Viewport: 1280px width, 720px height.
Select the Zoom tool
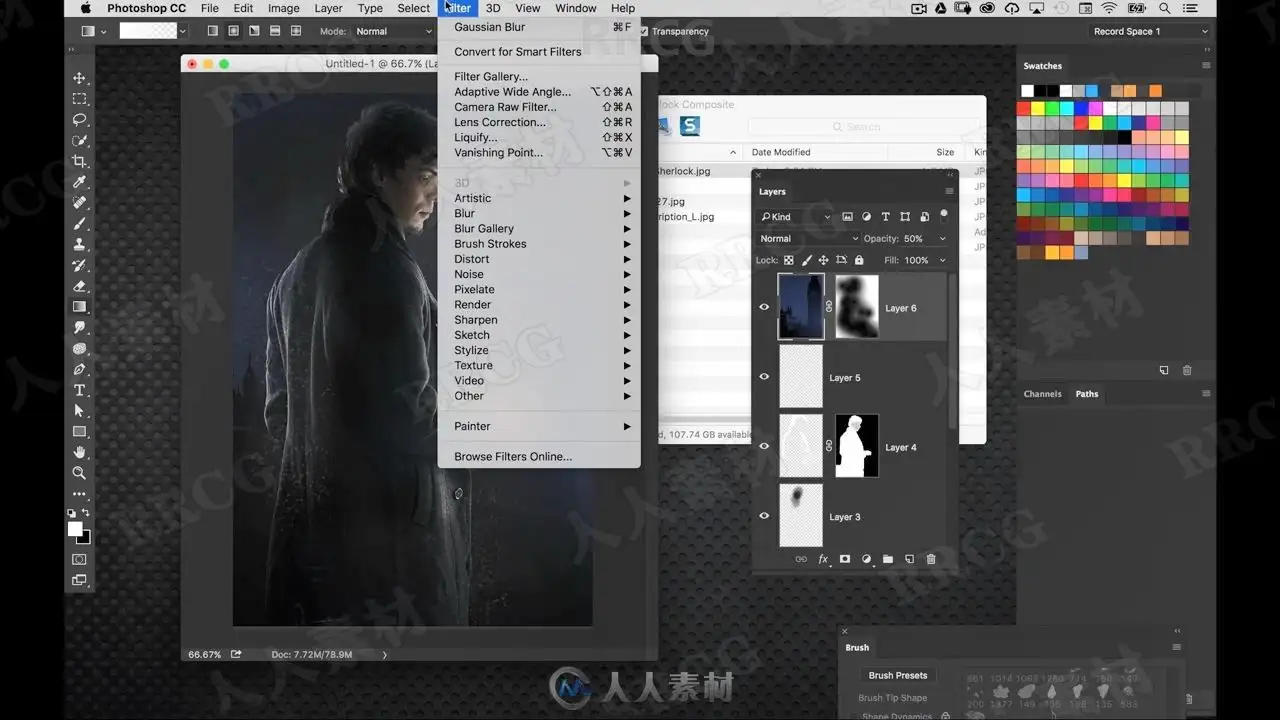[79, 473]
